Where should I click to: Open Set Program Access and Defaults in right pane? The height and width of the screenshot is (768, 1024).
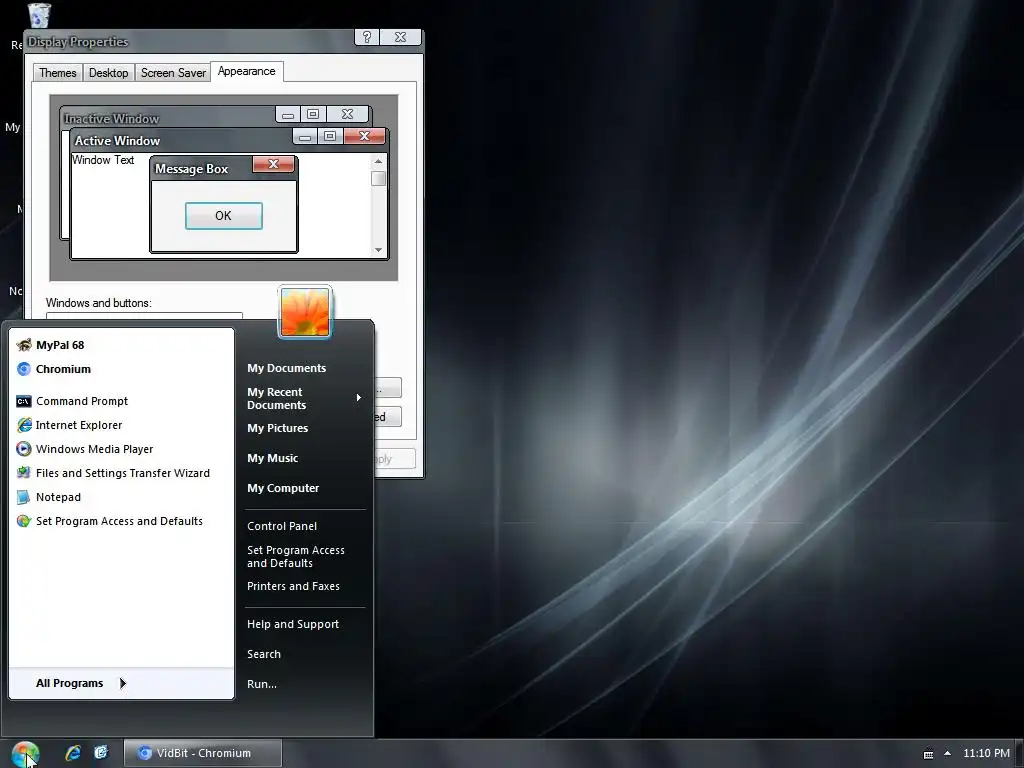click(295, 556)
